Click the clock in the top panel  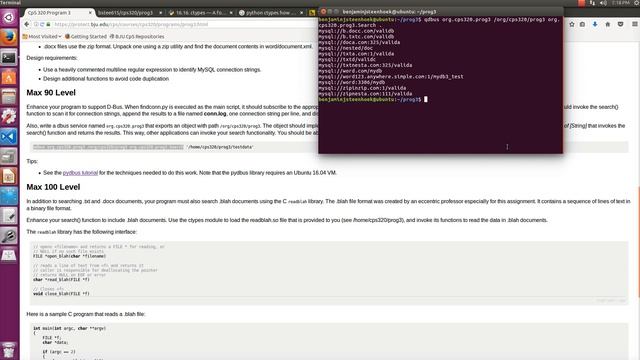620,3
